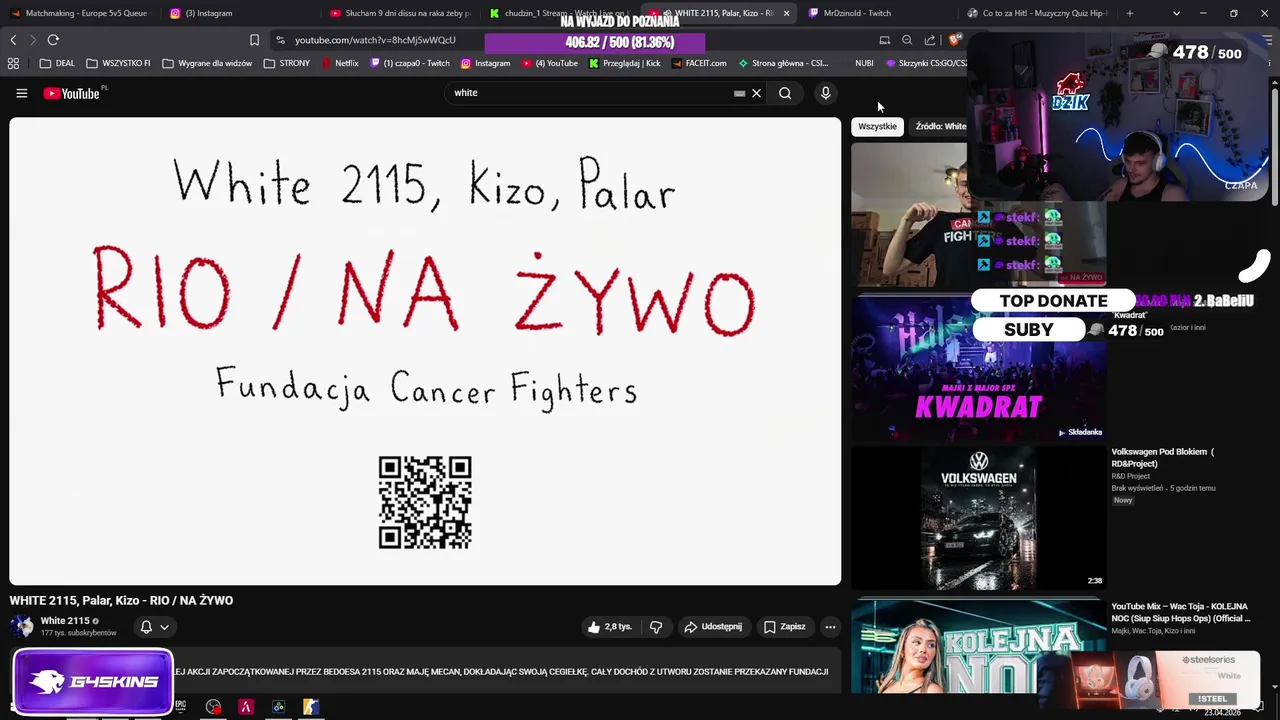
Task: Select the youtube.com address bar URL
Action: 375,40
